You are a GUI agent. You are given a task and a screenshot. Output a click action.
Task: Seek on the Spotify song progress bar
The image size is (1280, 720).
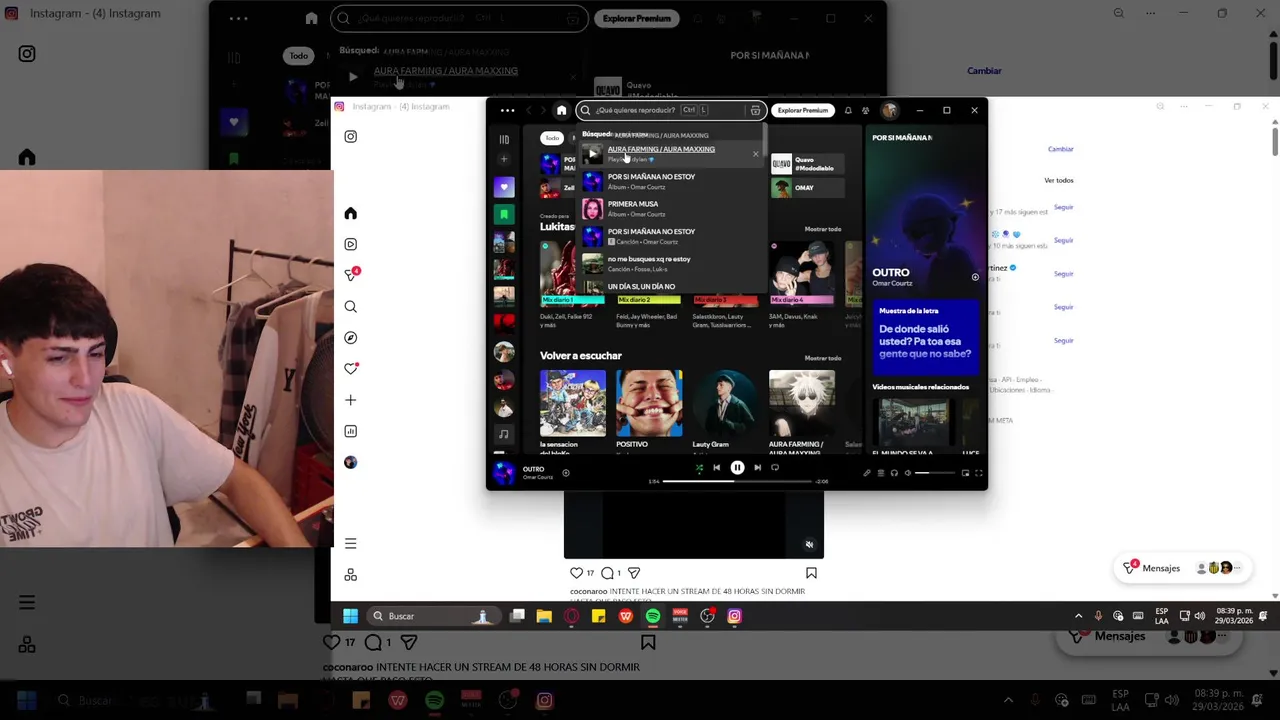(737, 481)
